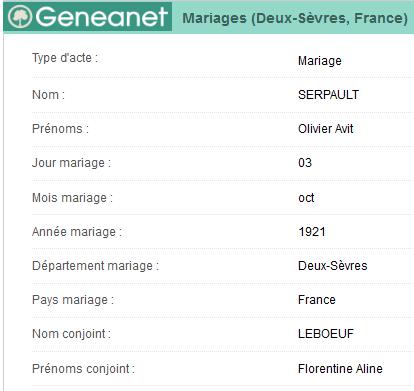Select the France country value

point(317,300)
